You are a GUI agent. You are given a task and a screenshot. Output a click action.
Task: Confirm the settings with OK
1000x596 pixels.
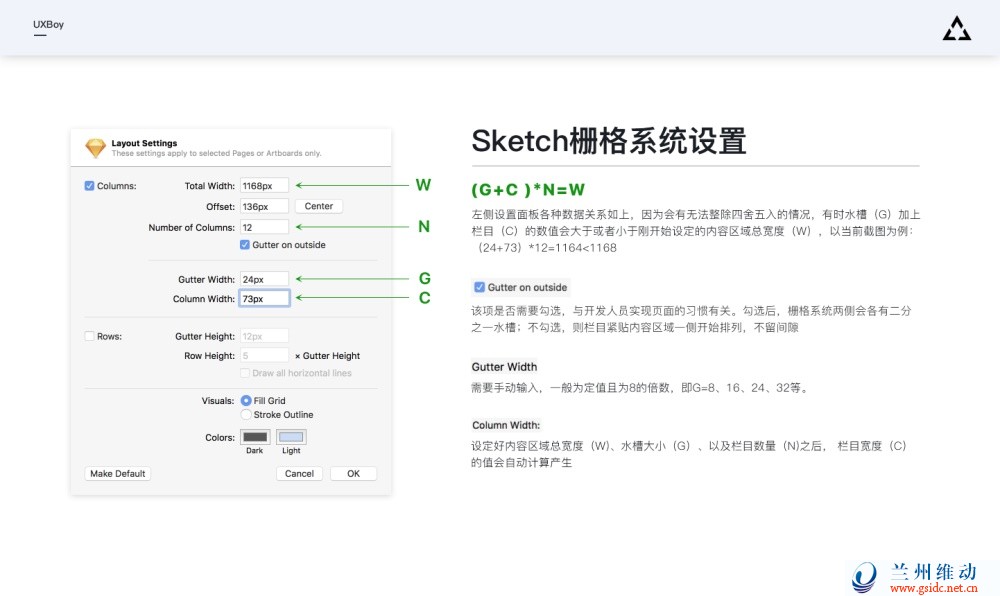353,474
